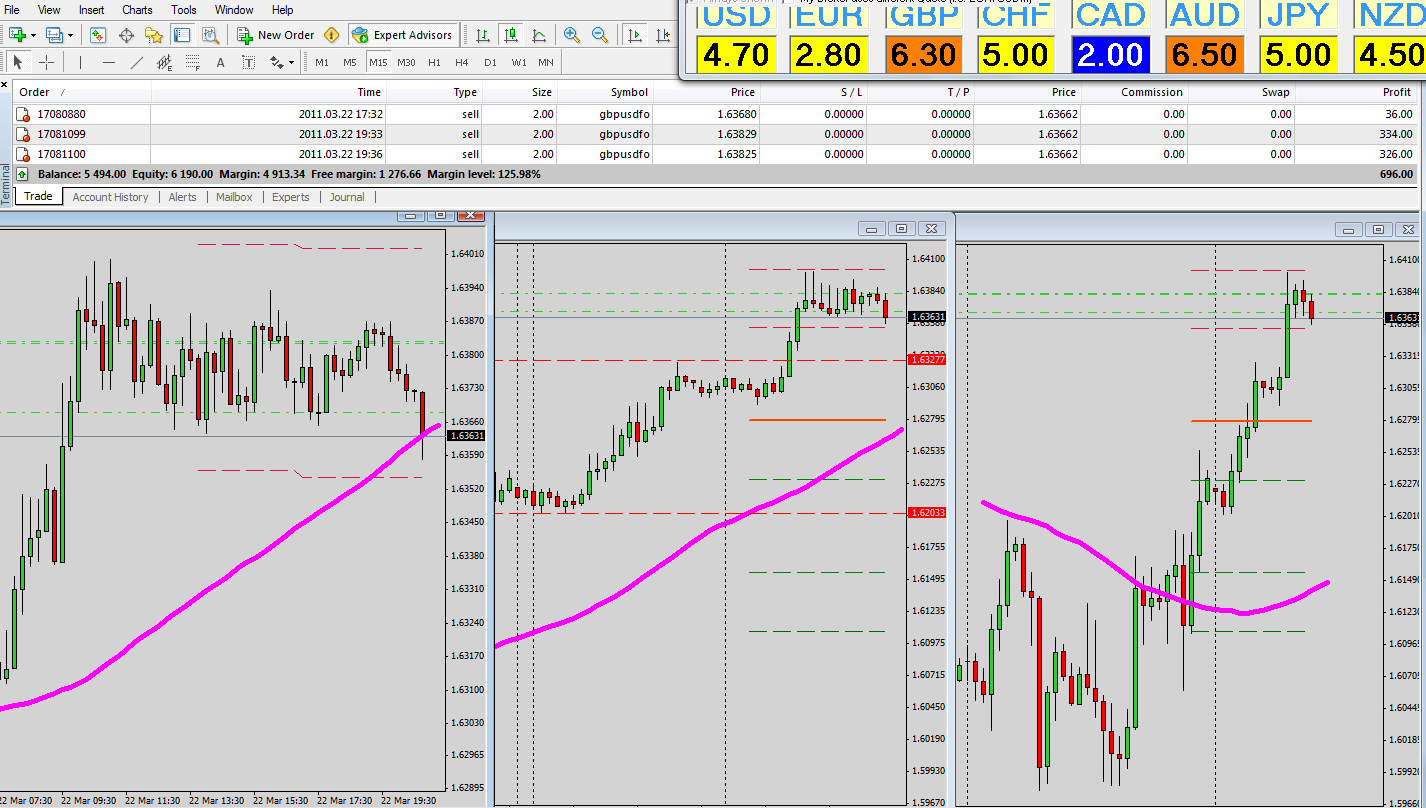This screenshot has height=808, width=1426.
Task: Open the Strategy Tester icon
Action: (x=210, y=35)
